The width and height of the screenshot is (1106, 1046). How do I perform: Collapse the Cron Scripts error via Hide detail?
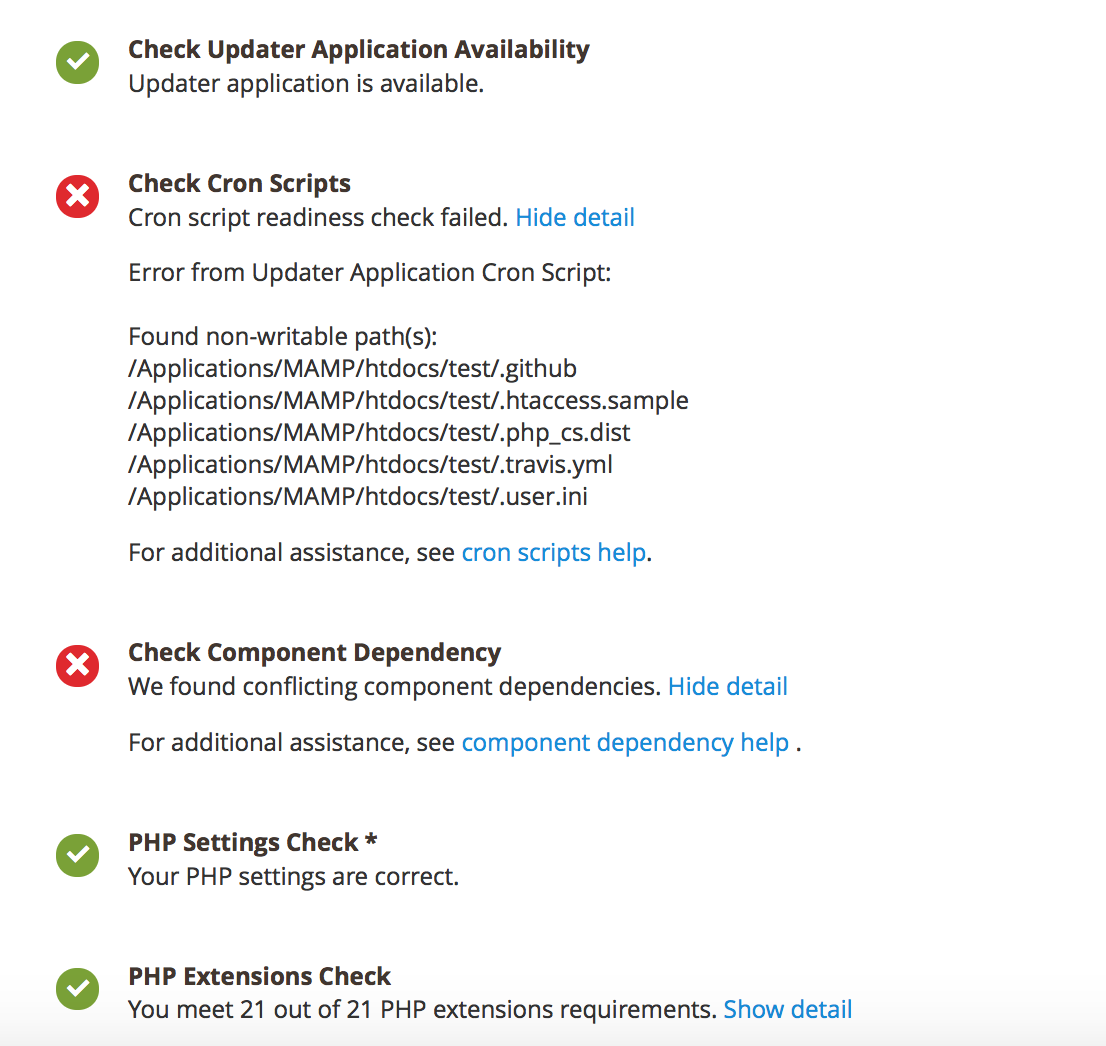coord(575,217)
